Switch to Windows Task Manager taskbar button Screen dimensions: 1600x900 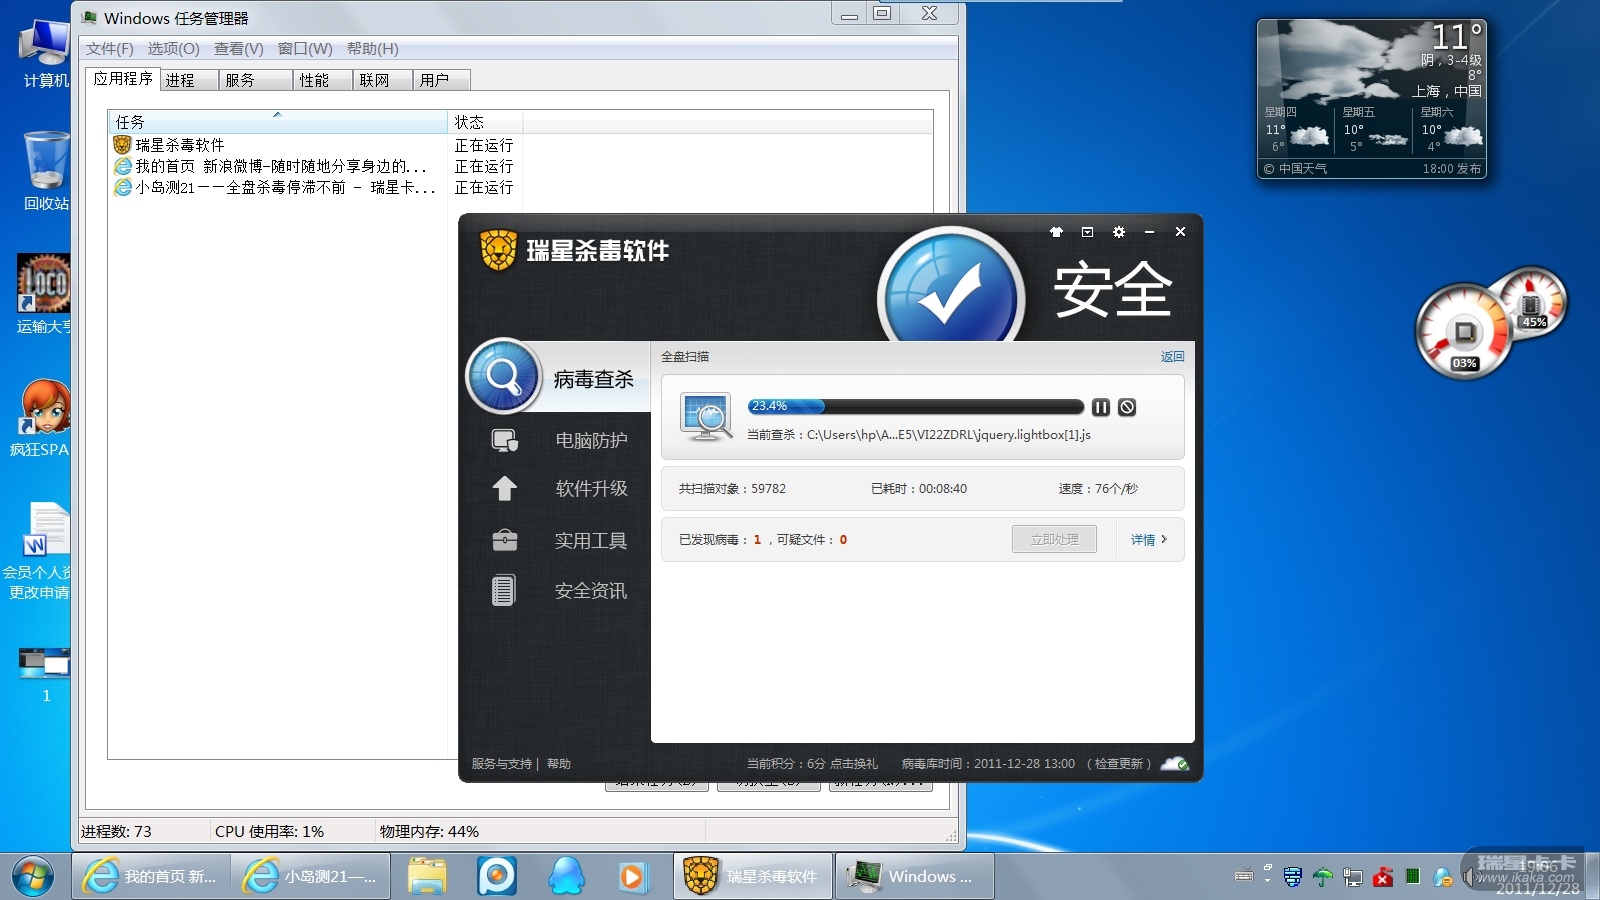pyautogui.click(x=915, y=877)
